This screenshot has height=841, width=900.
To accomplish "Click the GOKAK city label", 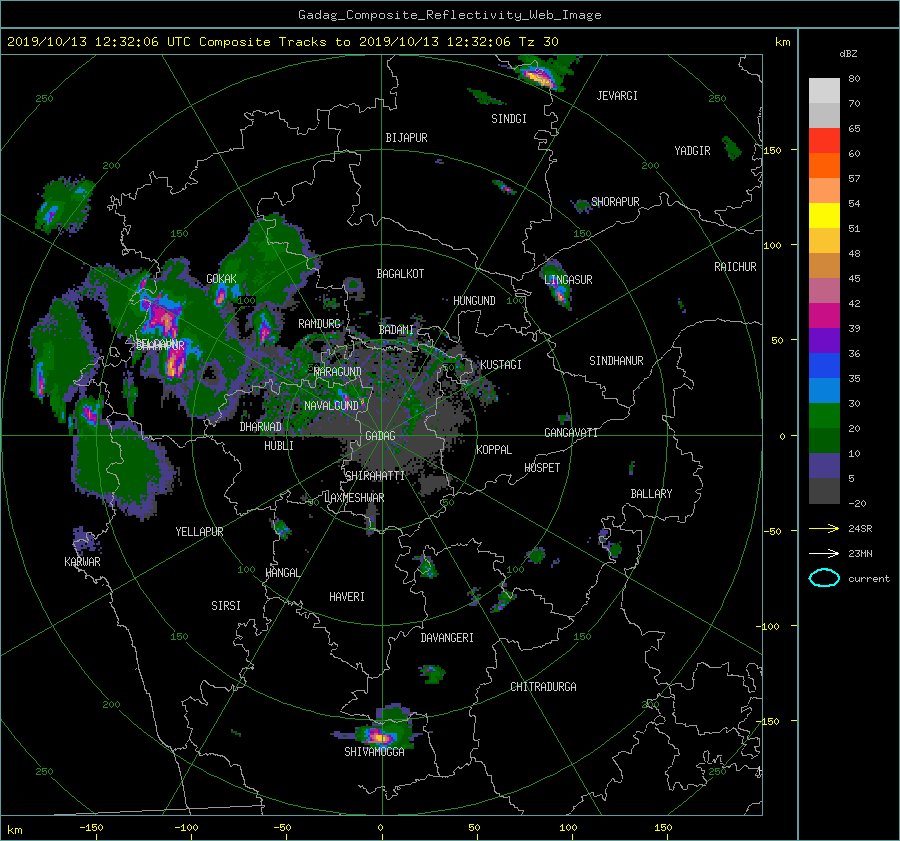I will click(x=222, y=279).
